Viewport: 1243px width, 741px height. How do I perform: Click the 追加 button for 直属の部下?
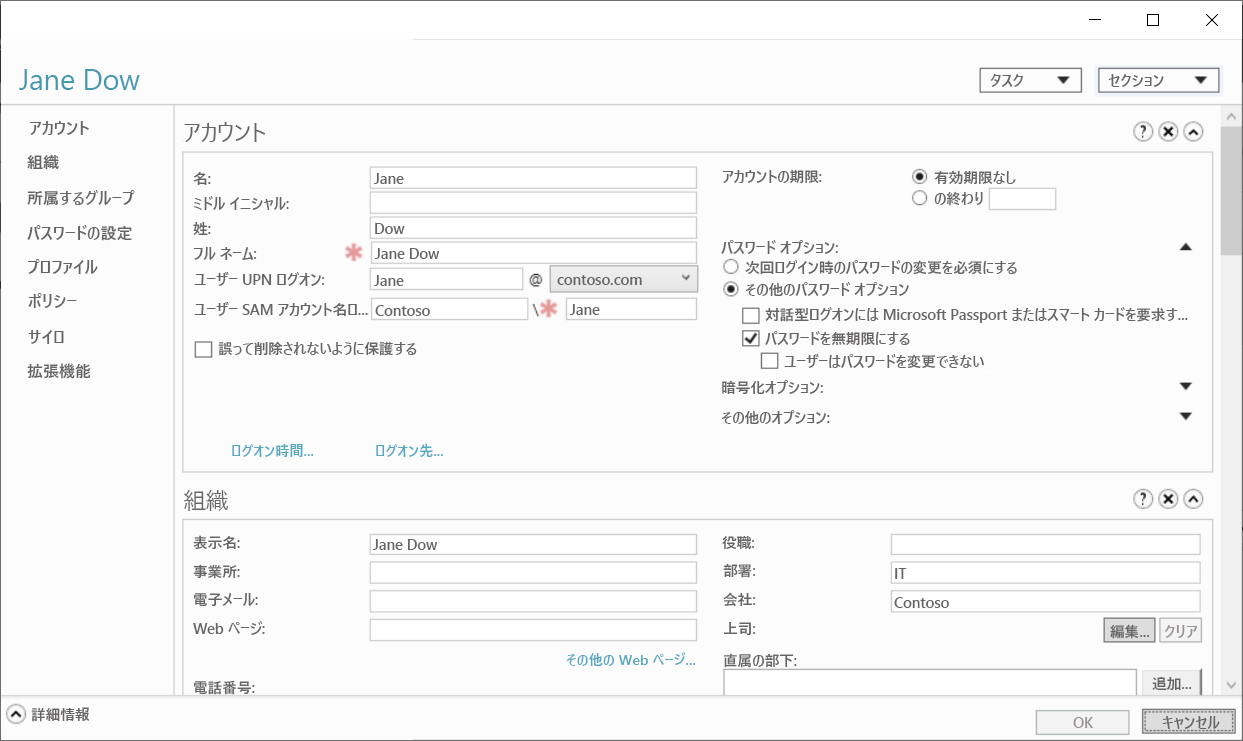point(1170,682)
